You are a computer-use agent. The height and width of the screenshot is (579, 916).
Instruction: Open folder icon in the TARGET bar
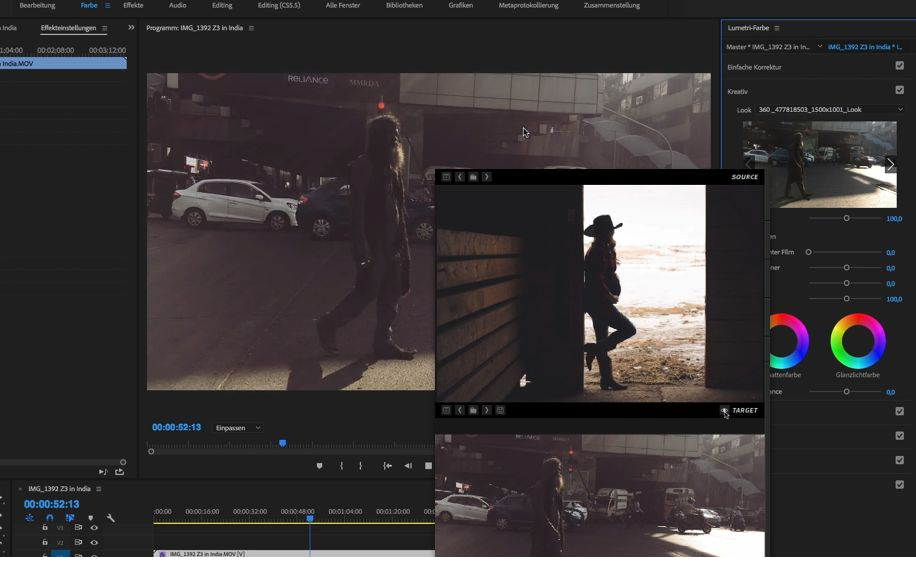pyautogui.click(x=473, y=410)
